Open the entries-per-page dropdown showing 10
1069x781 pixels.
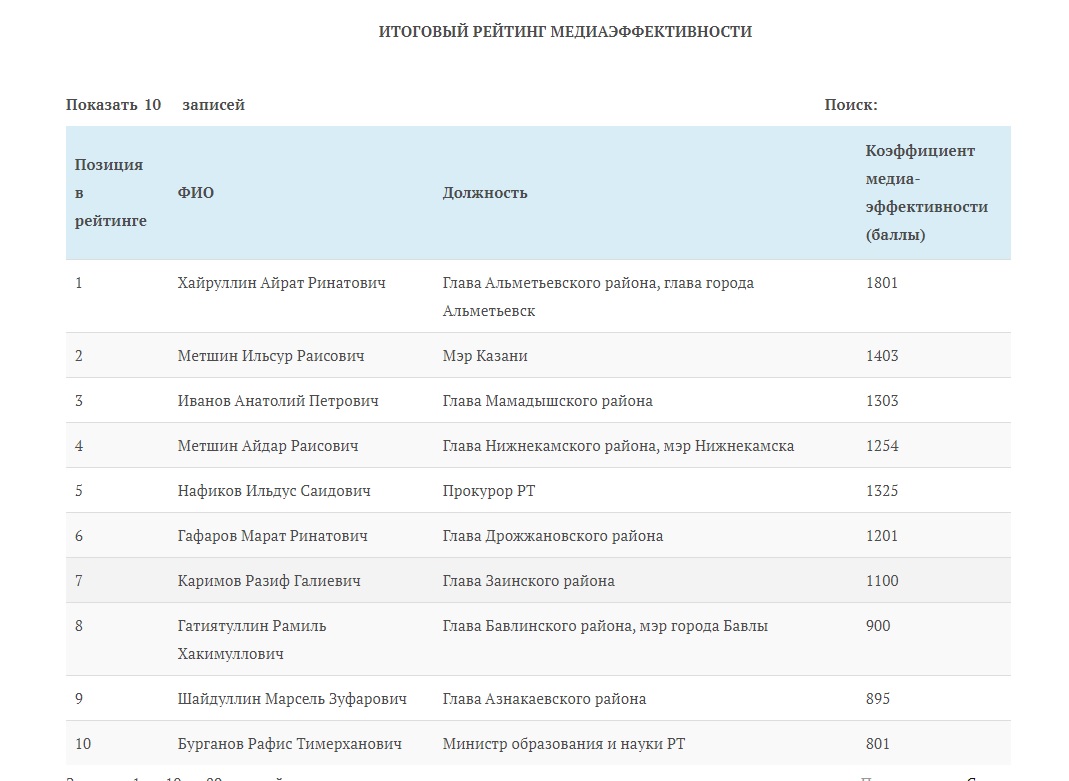[153, 105]
